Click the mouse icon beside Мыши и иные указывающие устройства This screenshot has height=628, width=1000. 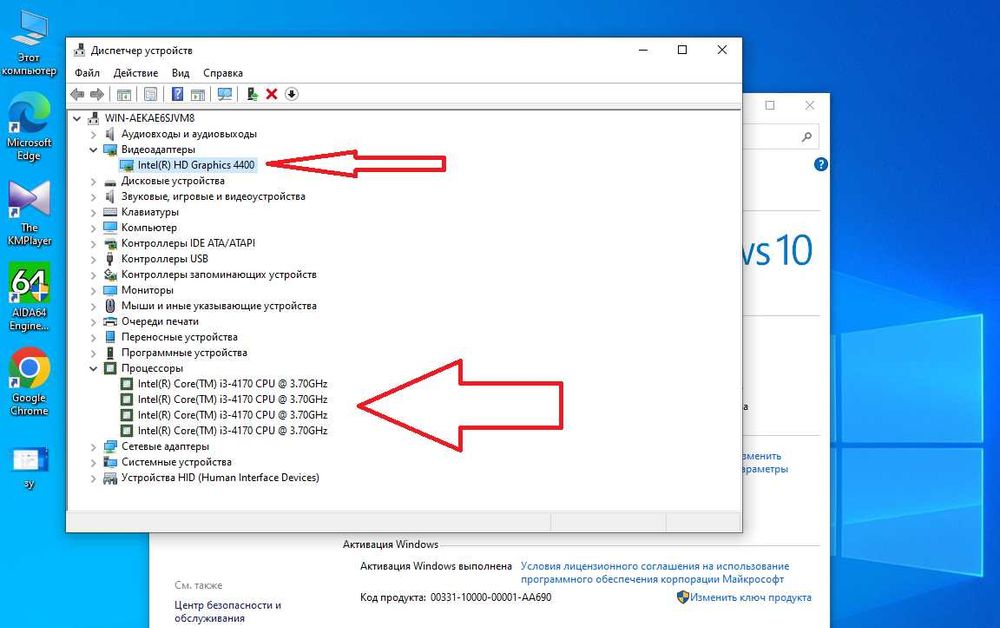tap(110, 306)
